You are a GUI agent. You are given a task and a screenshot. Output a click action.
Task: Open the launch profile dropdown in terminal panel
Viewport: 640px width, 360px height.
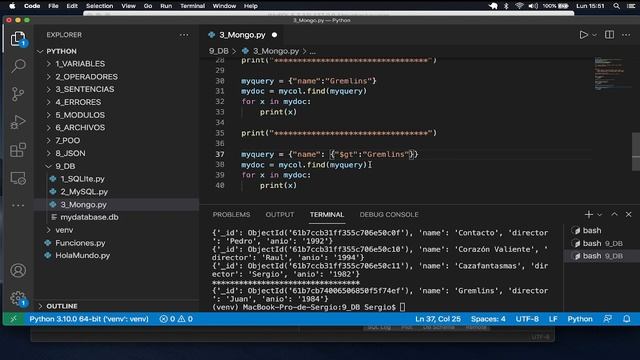pyautogui.click(x=599, y=215)
